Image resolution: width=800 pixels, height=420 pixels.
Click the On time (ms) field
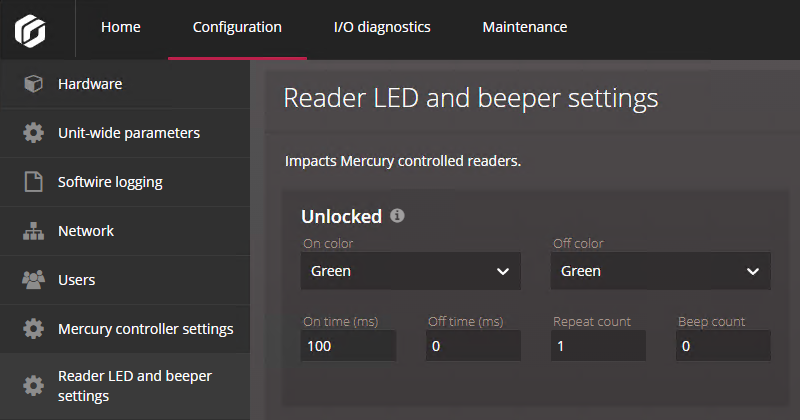[x=348, y=346]
